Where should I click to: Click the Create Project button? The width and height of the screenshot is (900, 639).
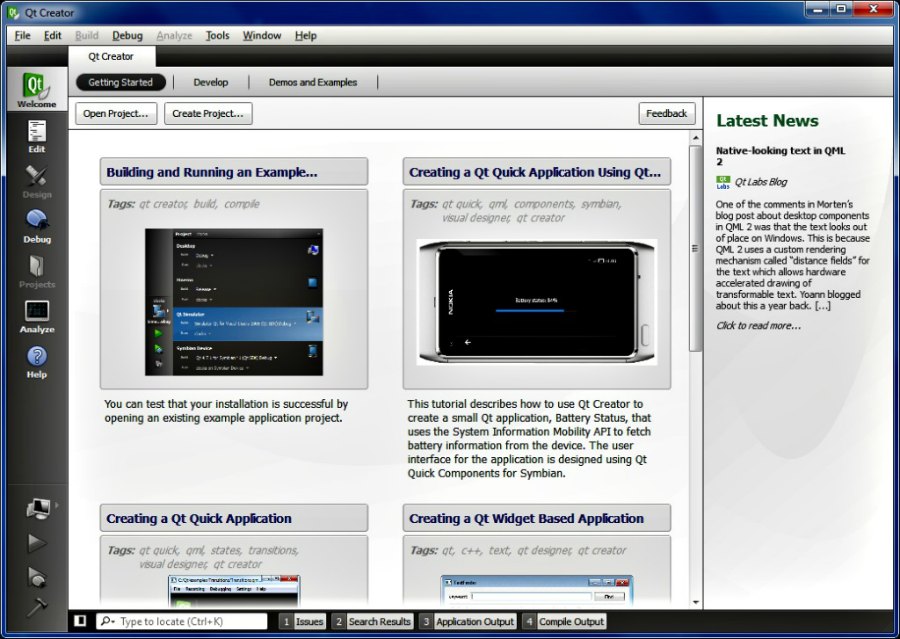click(x=208, y=113)
